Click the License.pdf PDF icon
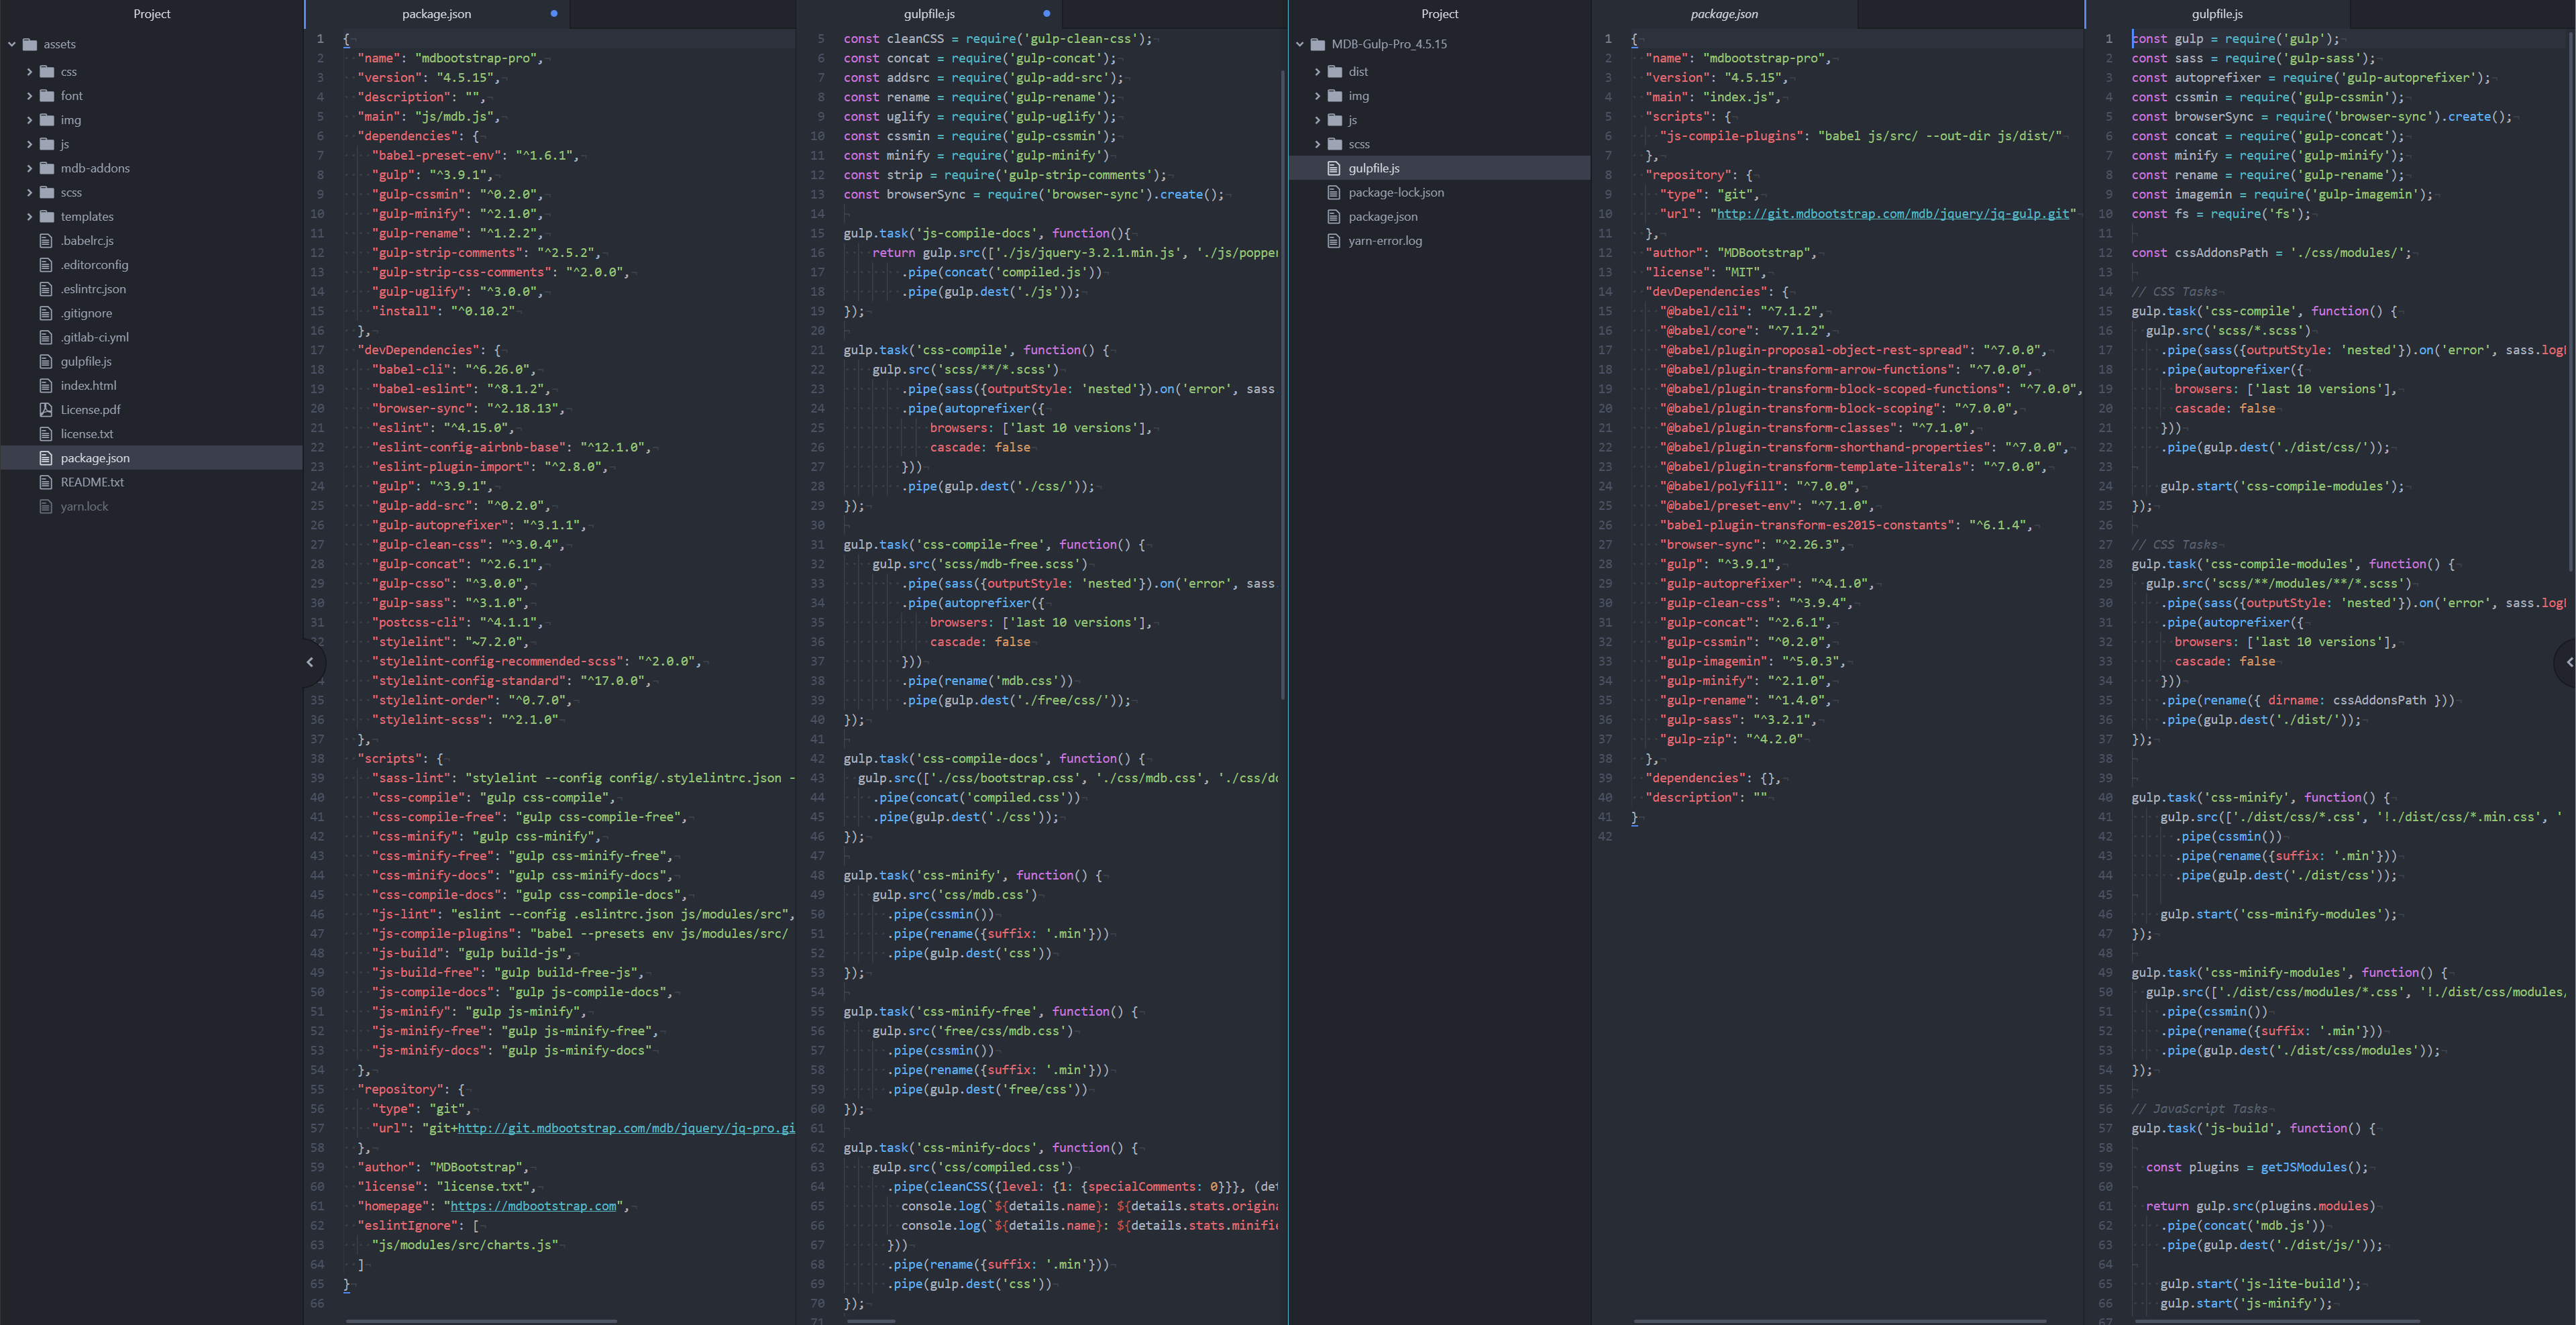 (x=46, y=409)
